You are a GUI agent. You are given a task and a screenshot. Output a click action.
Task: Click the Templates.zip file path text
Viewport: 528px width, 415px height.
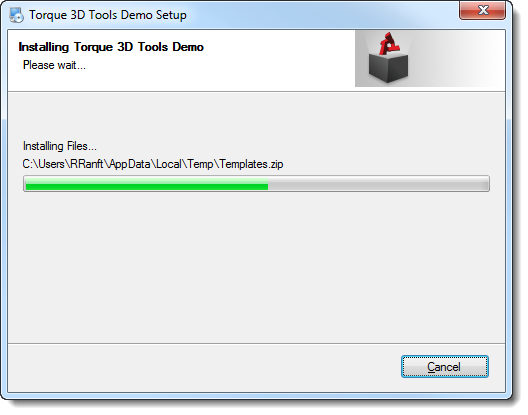coord(155,166)
